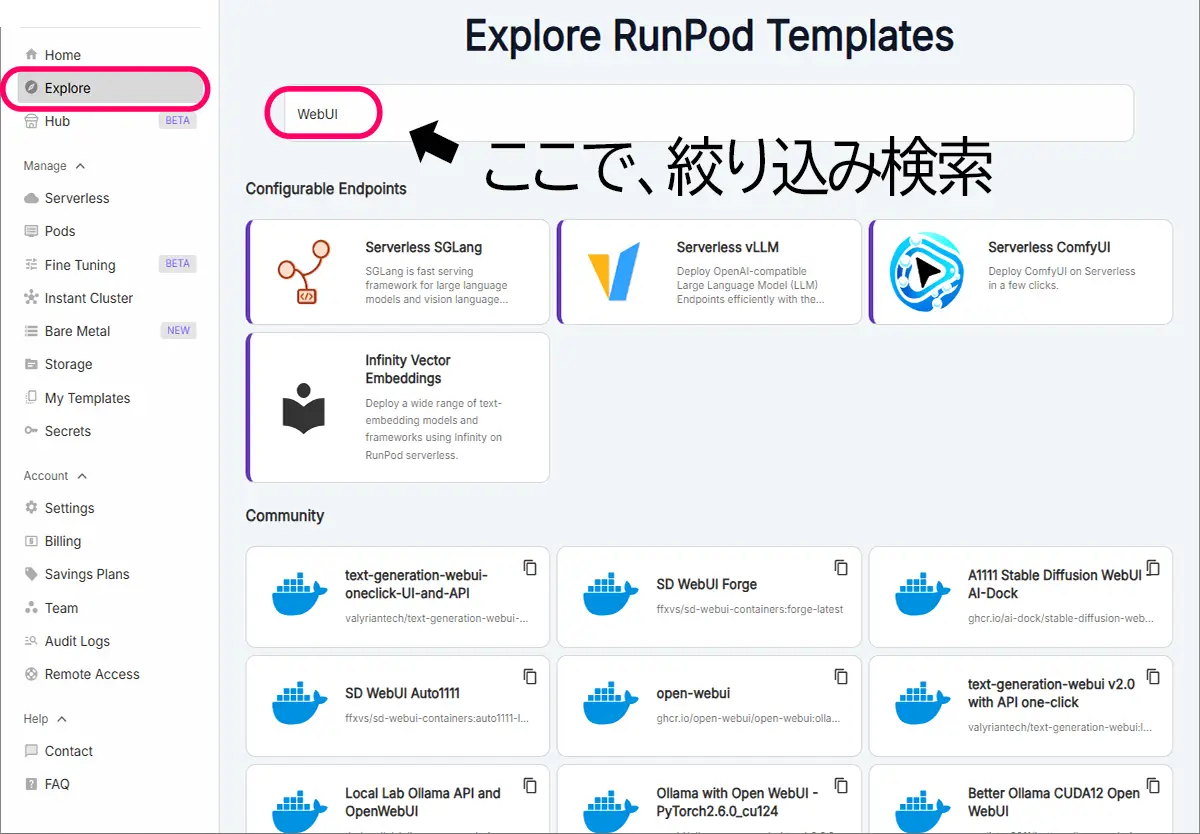Copy text-generation-webui v2.0 with API template
This screenshot has height=834, width=1200.
[1153, 676]
